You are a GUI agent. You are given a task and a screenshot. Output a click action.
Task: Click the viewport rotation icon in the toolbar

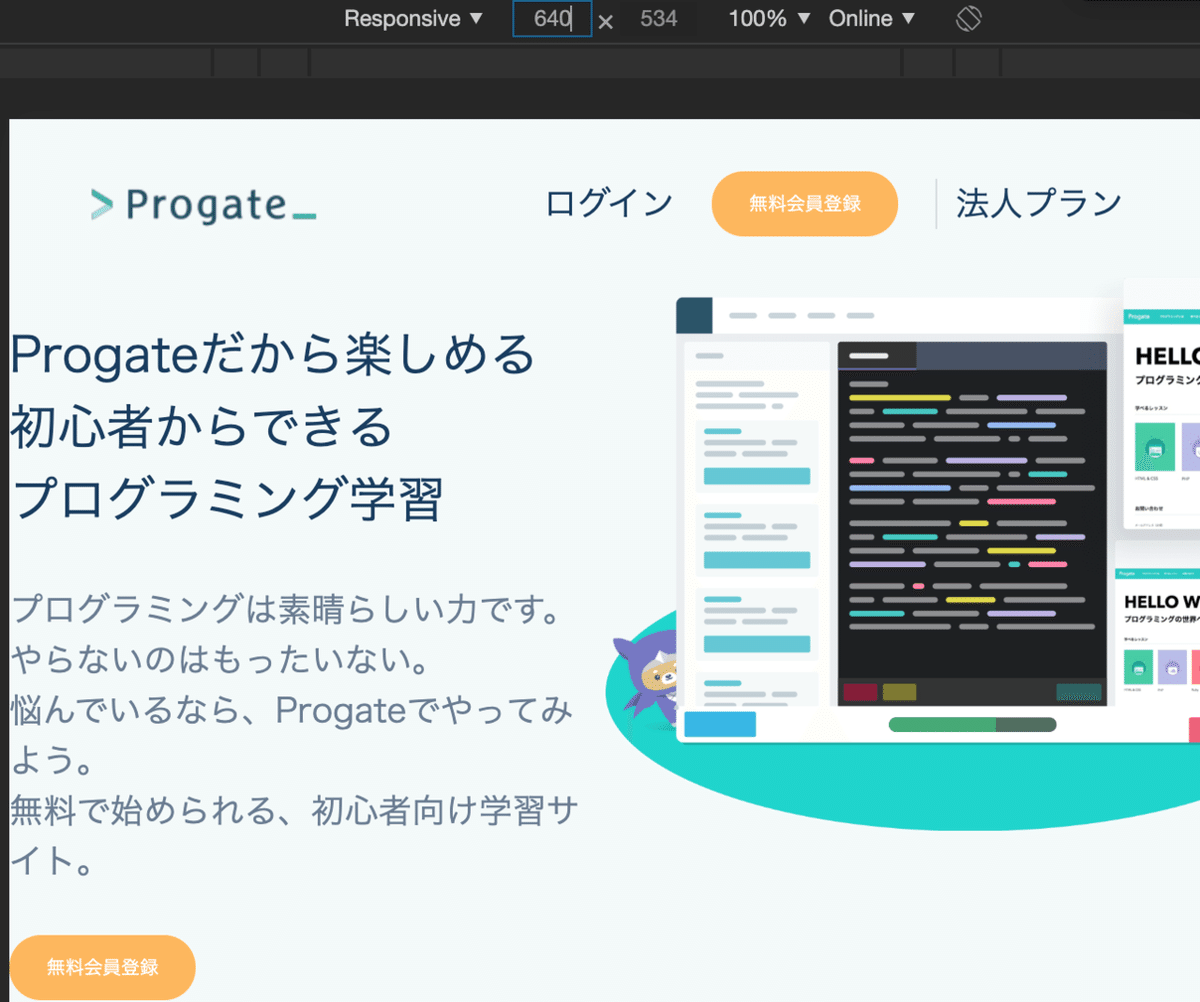(968, 18)
